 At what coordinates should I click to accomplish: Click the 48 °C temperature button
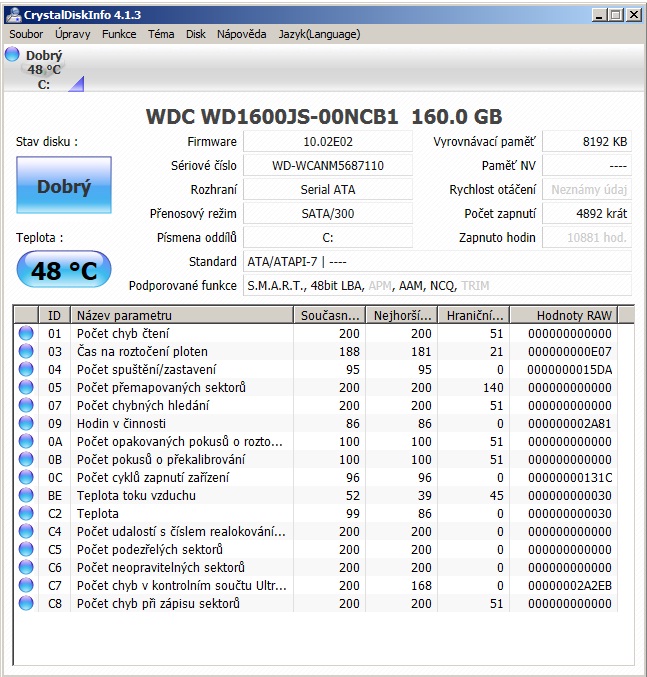tap(64, 270)
